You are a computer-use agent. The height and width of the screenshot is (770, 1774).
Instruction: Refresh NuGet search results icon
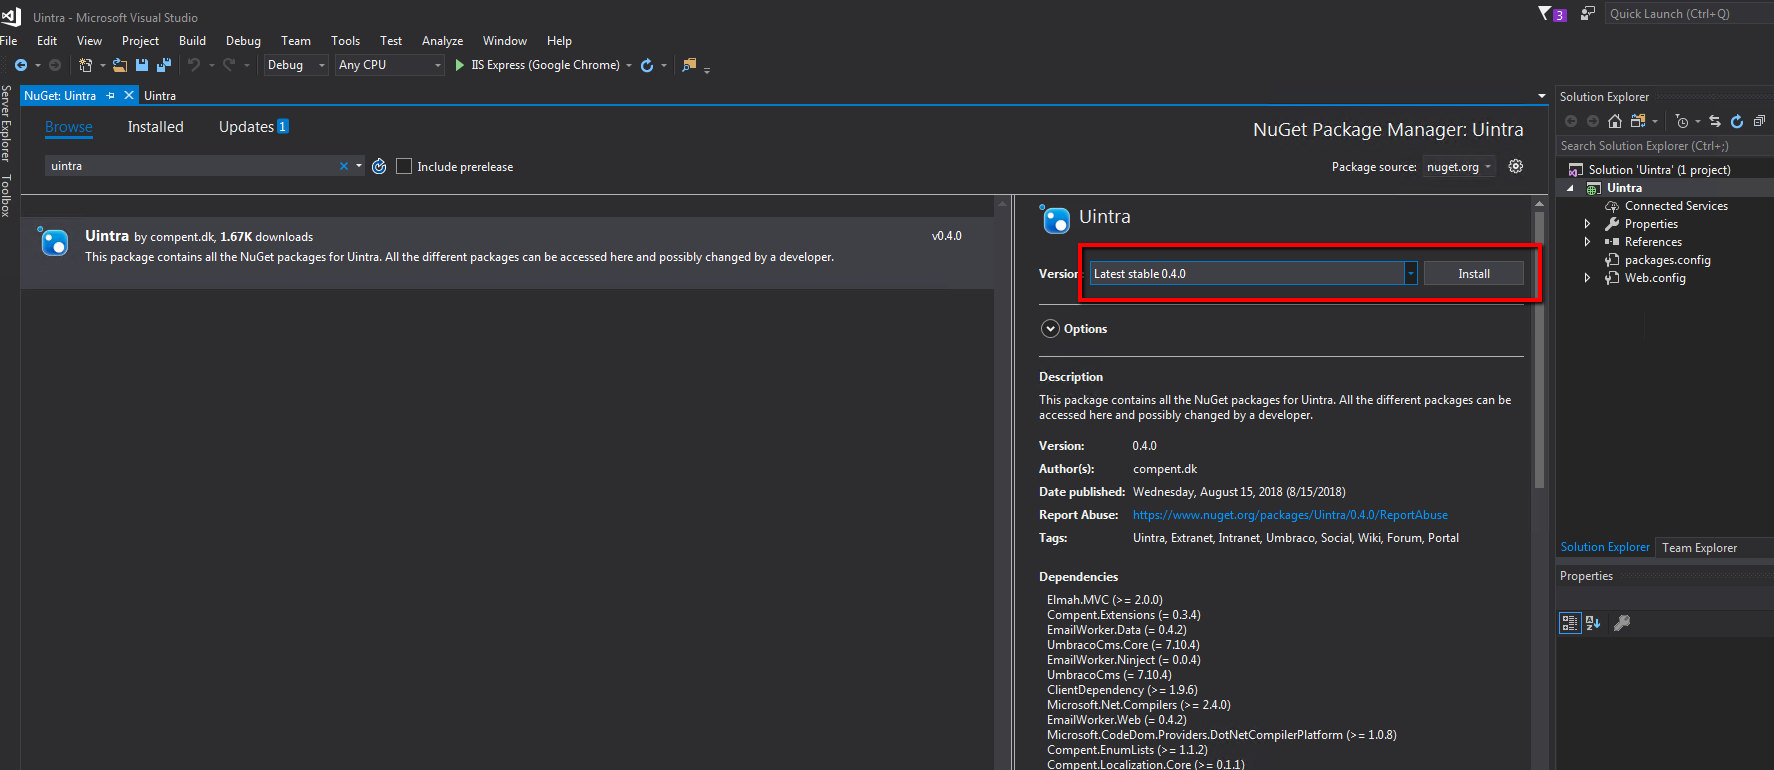click(379, 167)
